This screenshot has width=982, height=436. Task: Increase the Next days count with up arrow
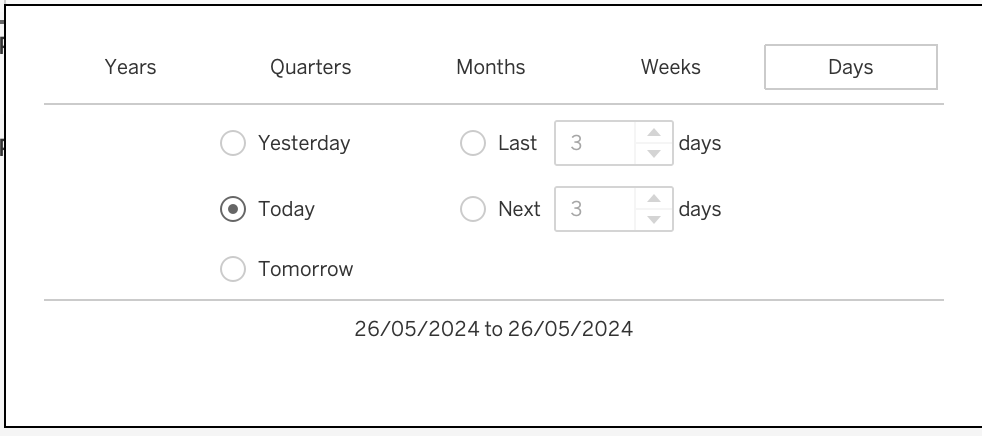(654, 199)
